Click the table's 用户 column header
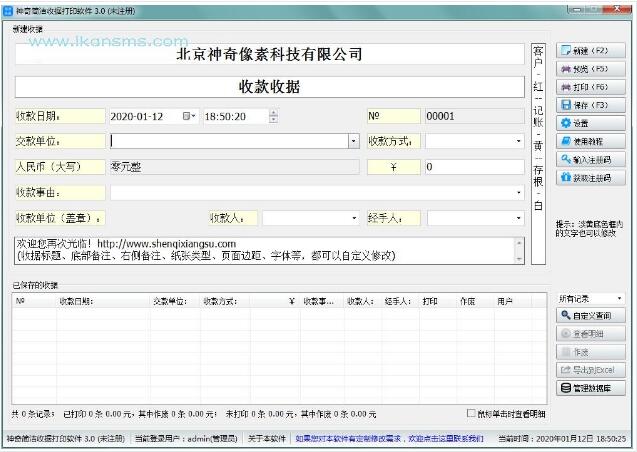 point(513,301)
